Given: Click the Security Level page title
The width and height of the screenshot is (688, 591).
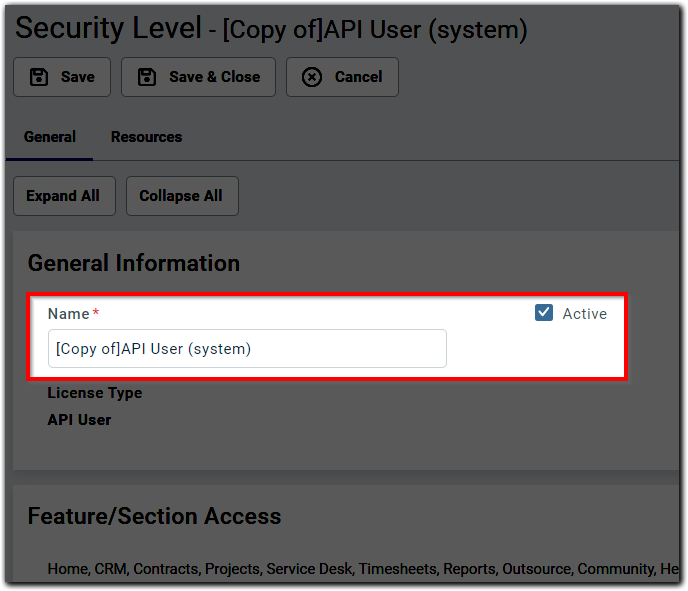Looking at the screenshot, I should pyautogui.click(x=271, y=29).
